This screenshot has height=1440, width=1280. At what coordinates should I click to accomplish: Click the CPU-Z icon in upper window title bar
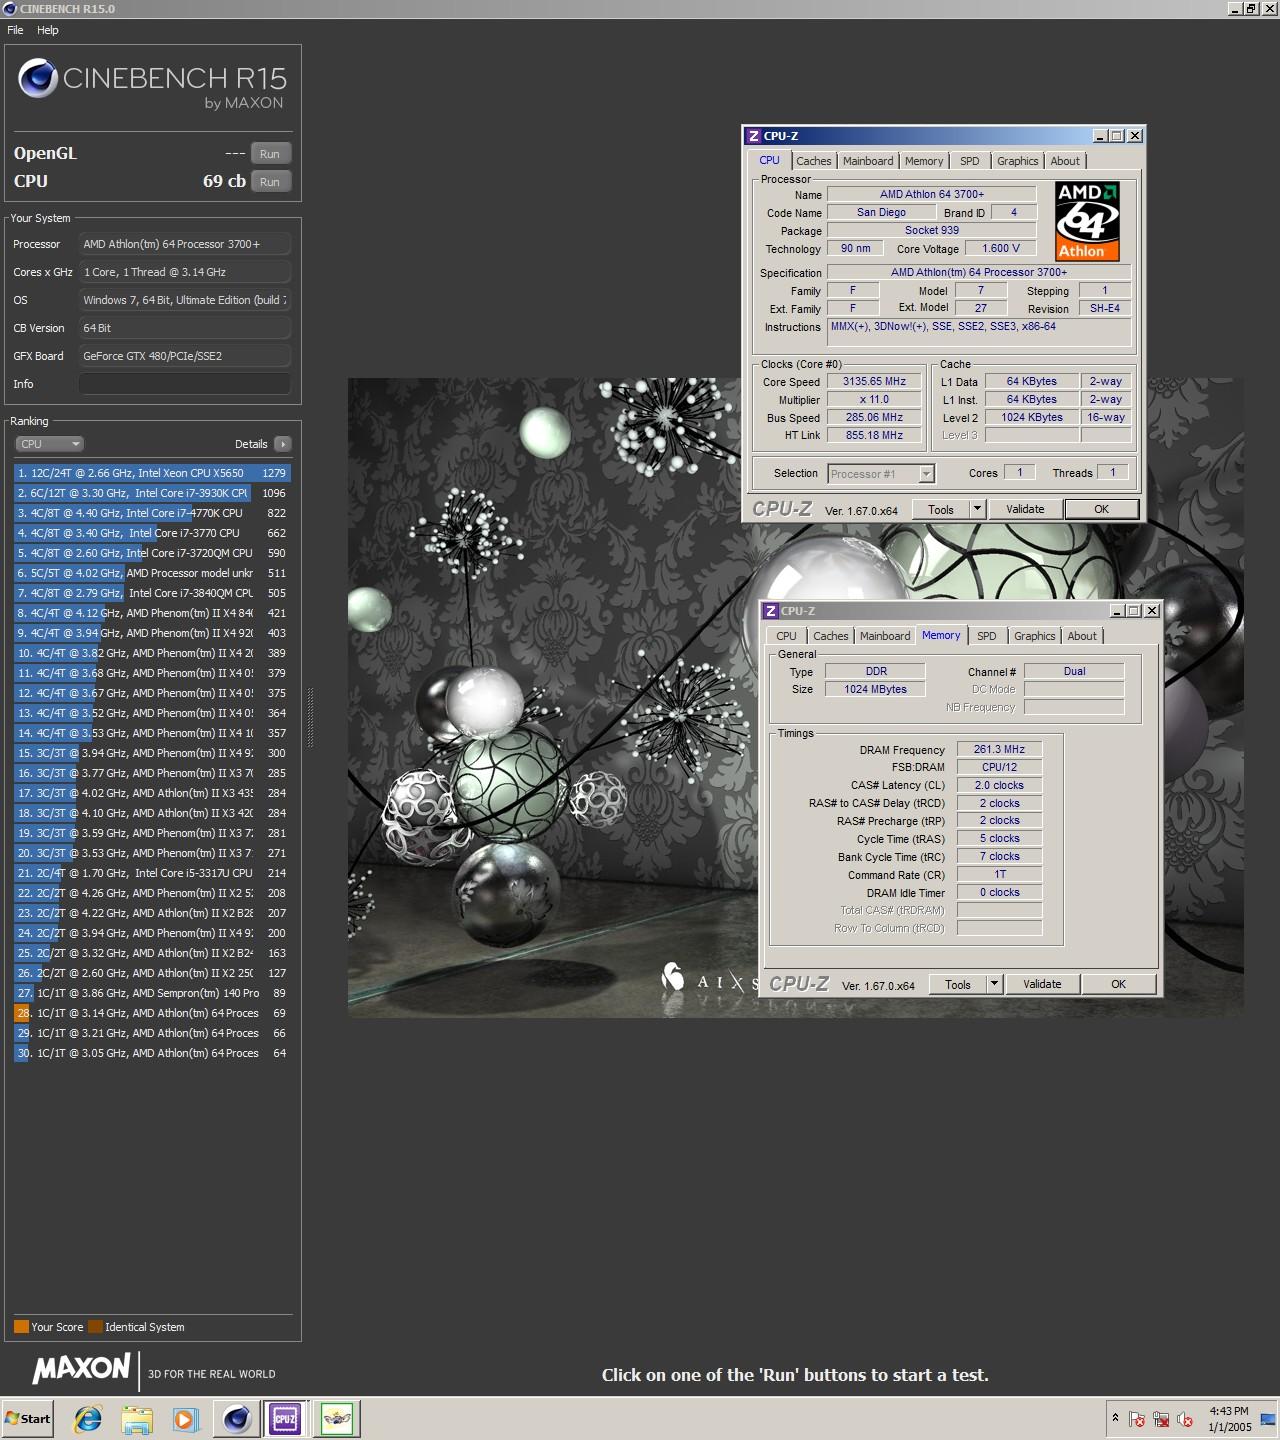click(x=754, y=136)
